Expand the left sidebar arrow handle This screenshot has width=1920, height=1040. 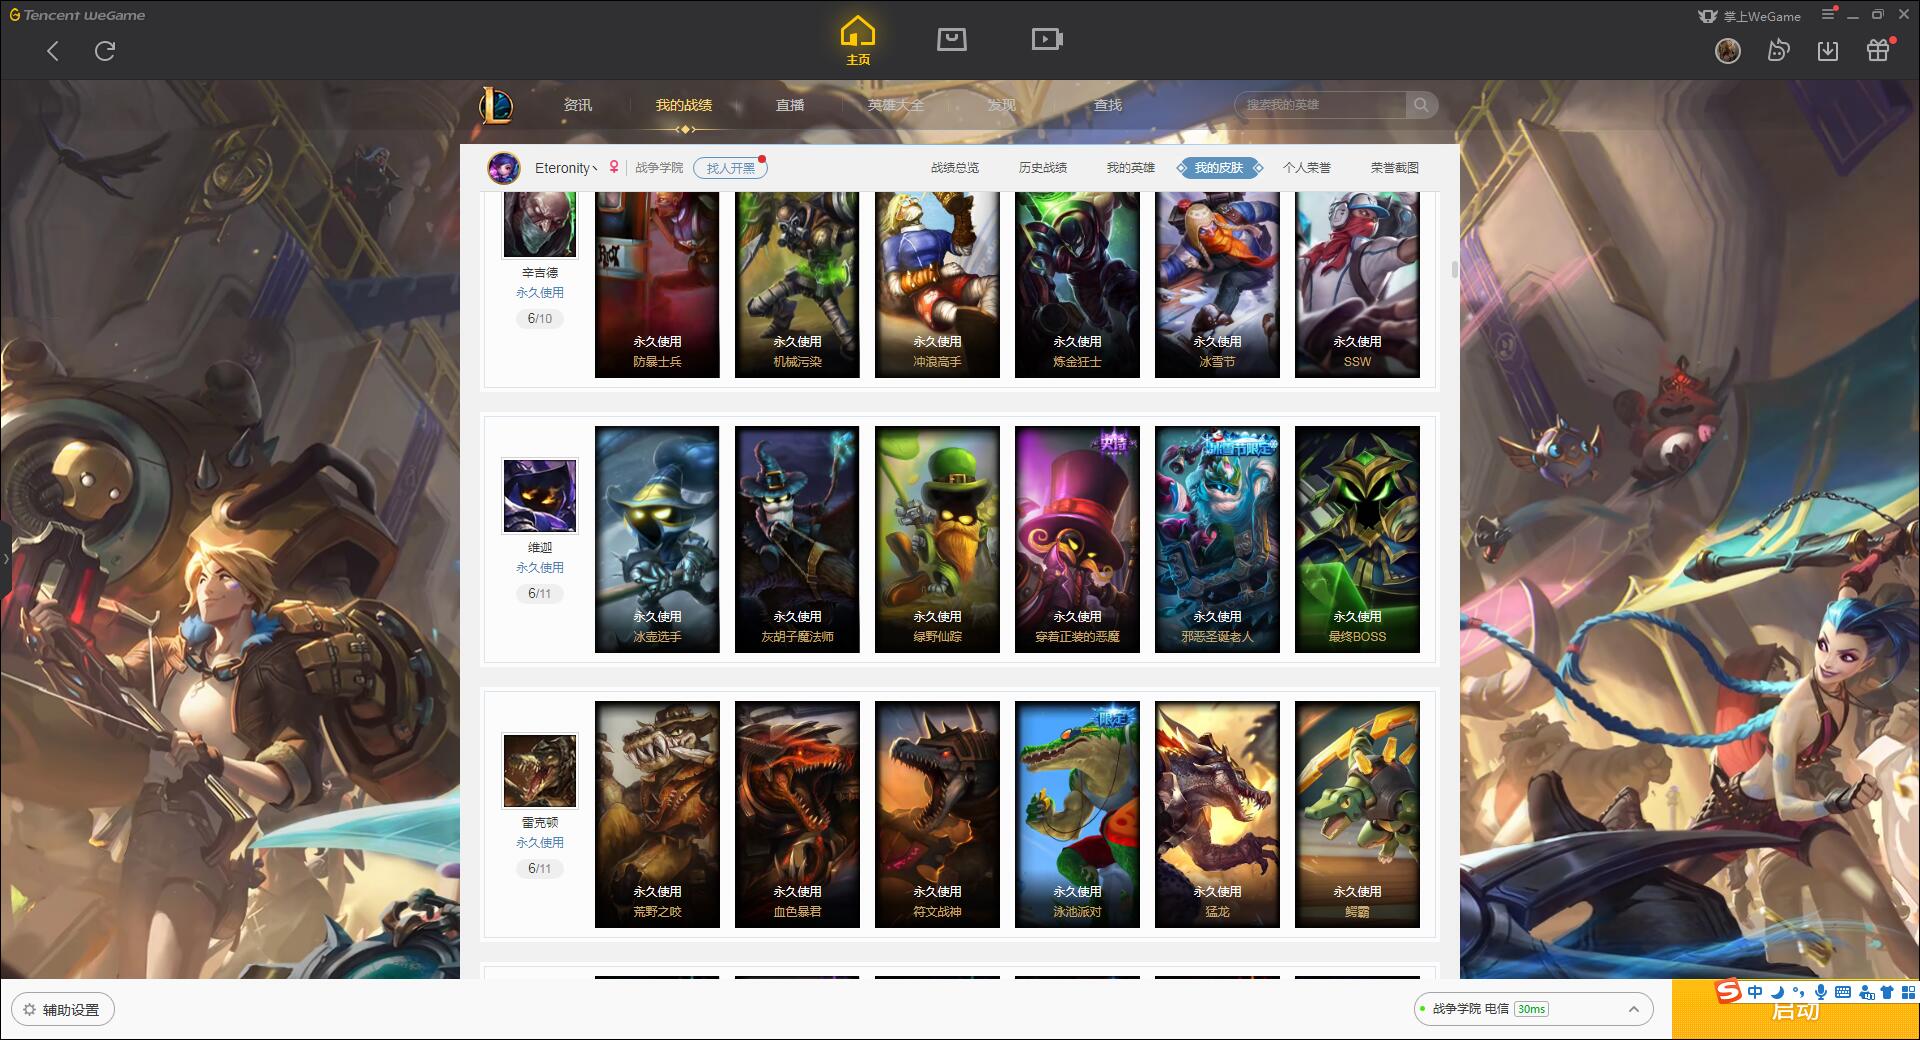[5, 558]
